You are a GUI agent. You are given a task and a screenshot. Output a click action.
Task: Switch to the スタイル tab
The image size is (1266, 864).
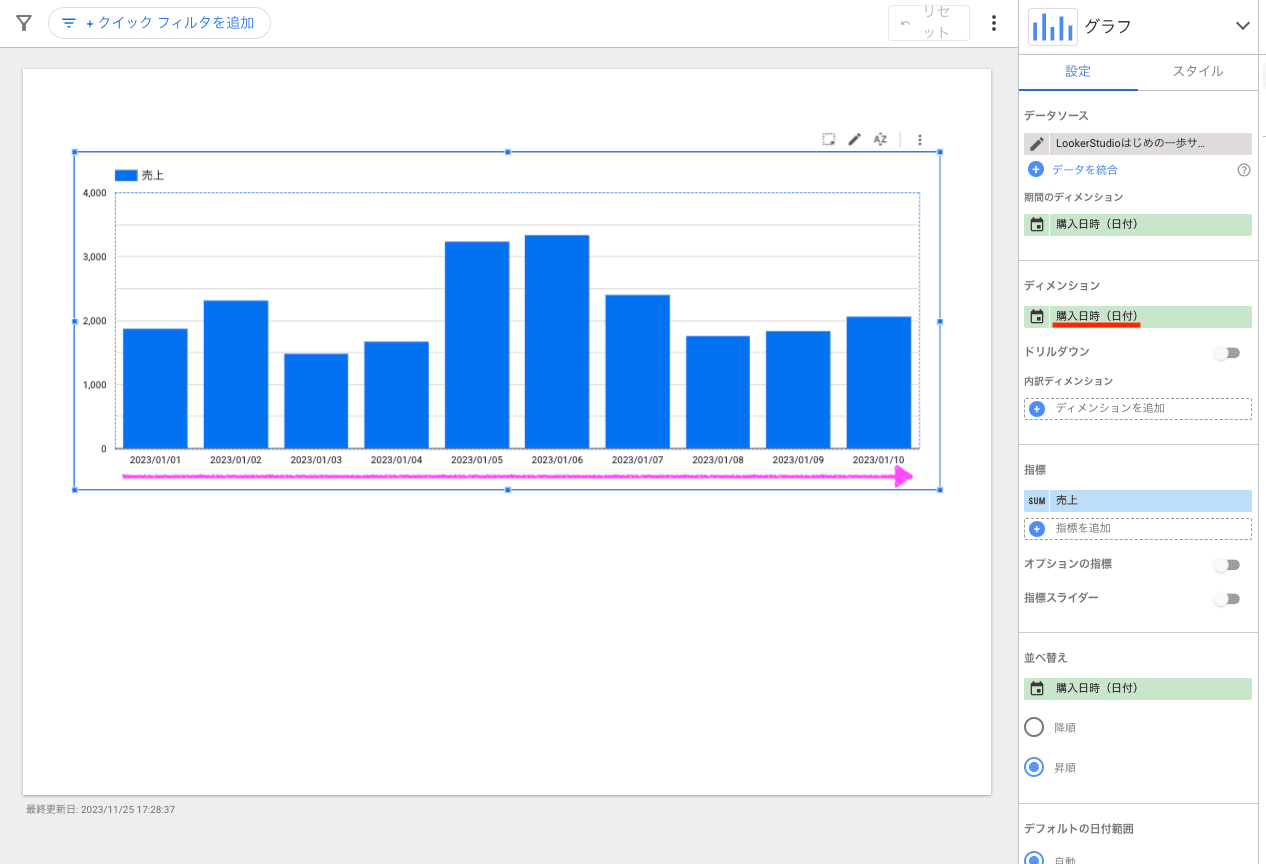1197,72
